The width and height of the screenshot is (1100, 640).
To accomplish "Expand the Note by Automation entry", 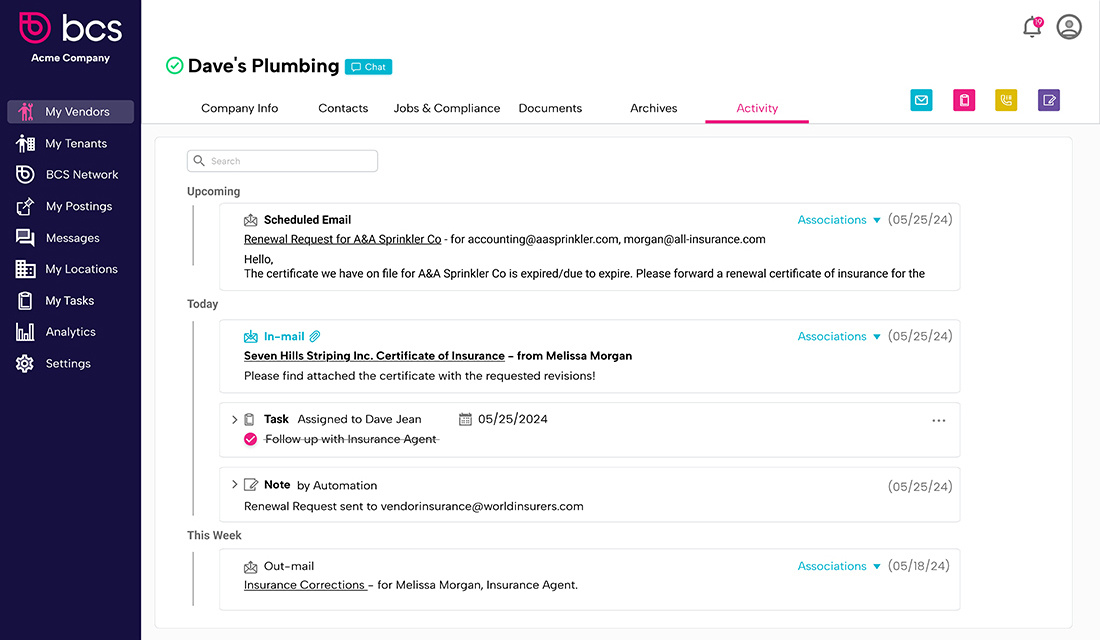I will click(x=234, y=484).
